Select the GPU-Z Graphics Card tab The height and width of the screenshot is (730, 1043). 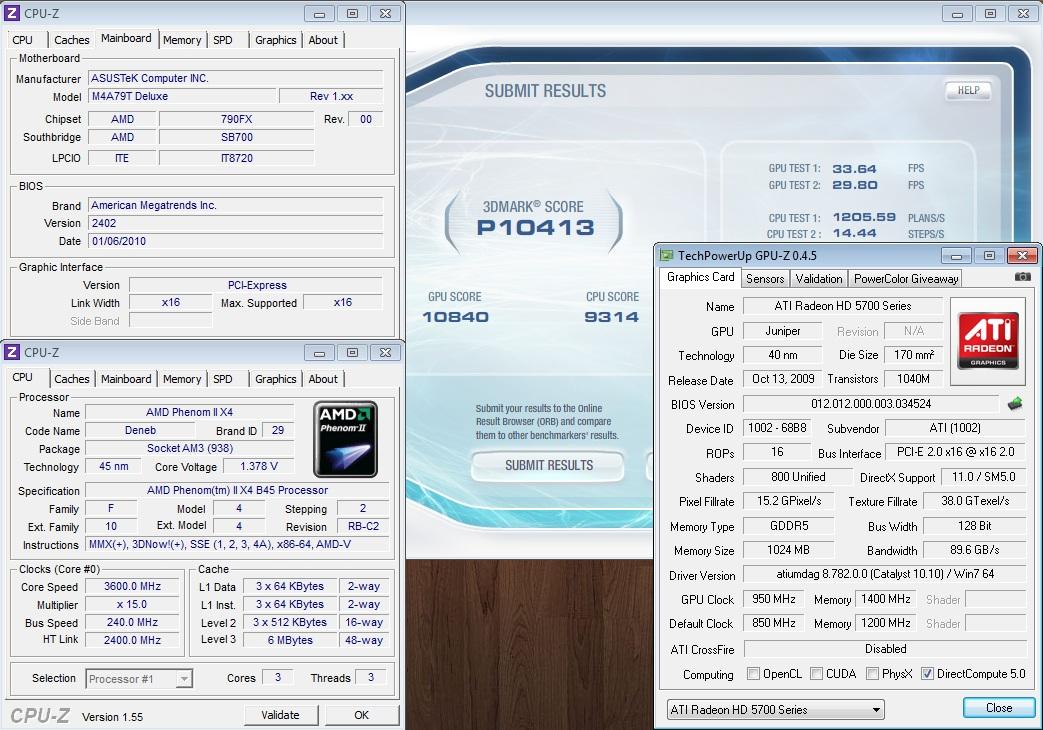(700, 277)
